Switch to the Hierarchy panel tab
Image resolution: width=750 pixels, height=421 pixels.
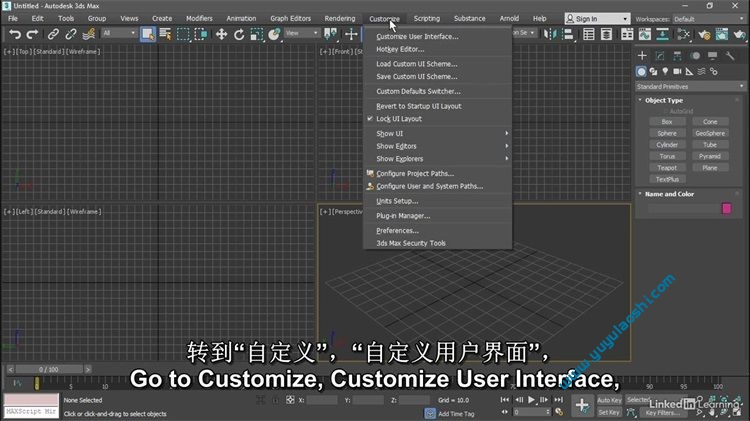pyautogui.click(x=677, y=55)
